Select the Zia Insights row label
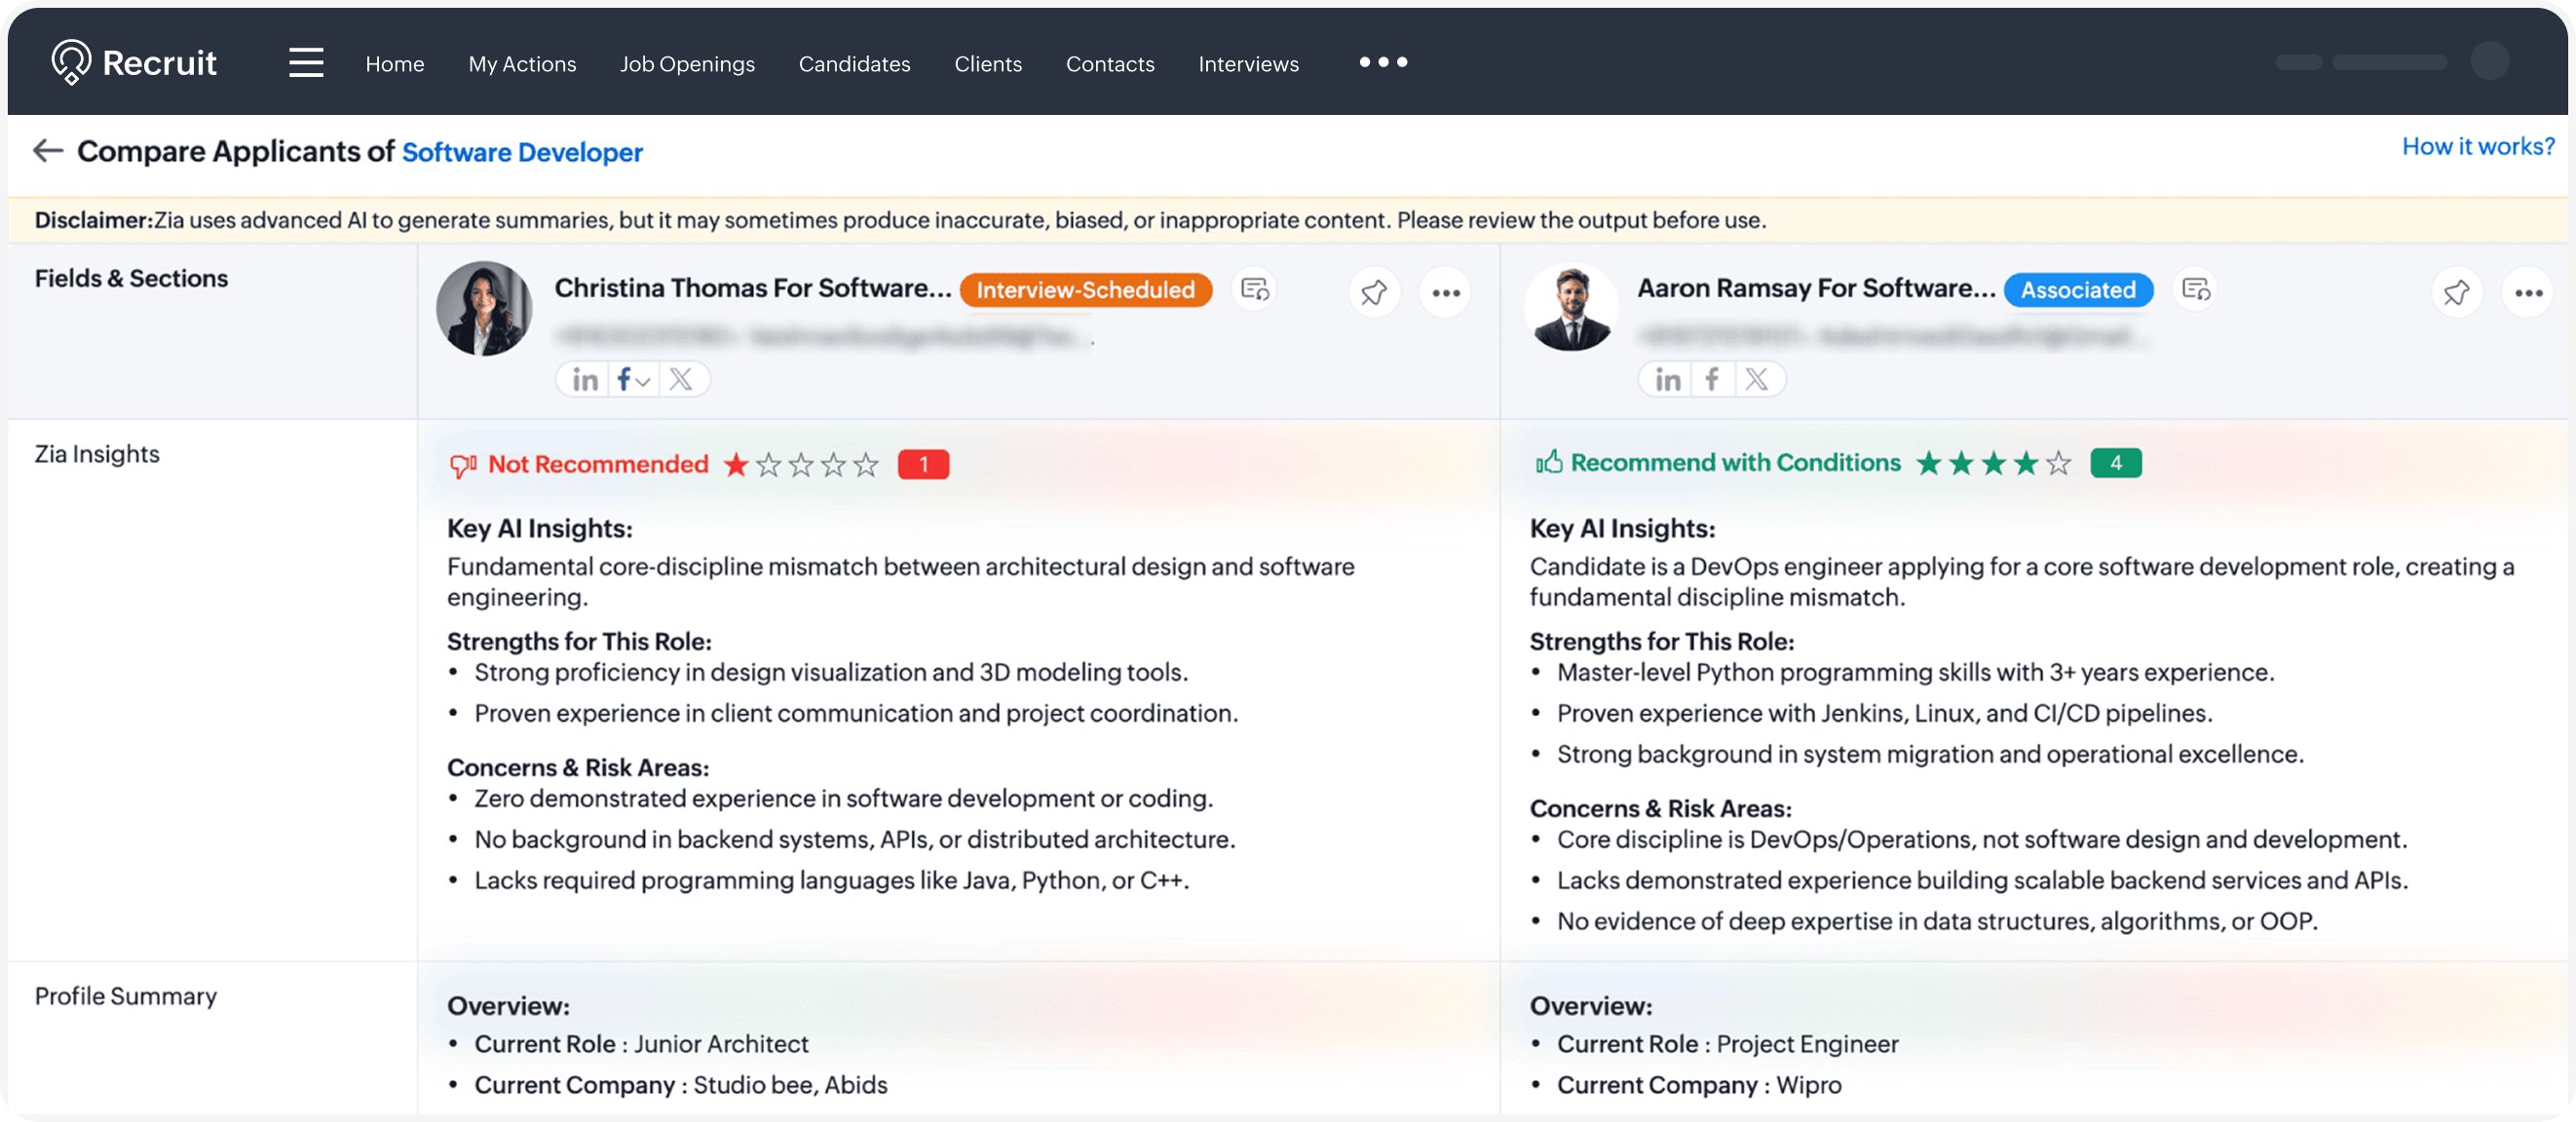The image size is (2576, 1122). tap(97, 454)
